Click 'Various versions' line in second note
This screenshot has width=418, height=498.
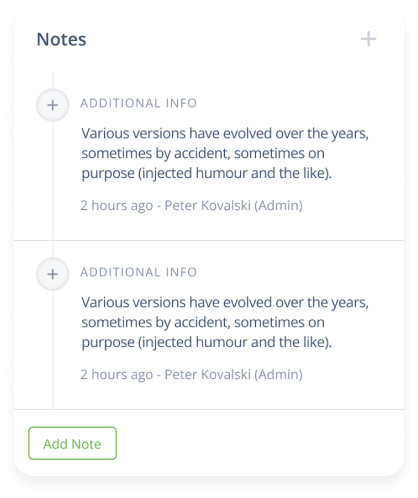225,302
